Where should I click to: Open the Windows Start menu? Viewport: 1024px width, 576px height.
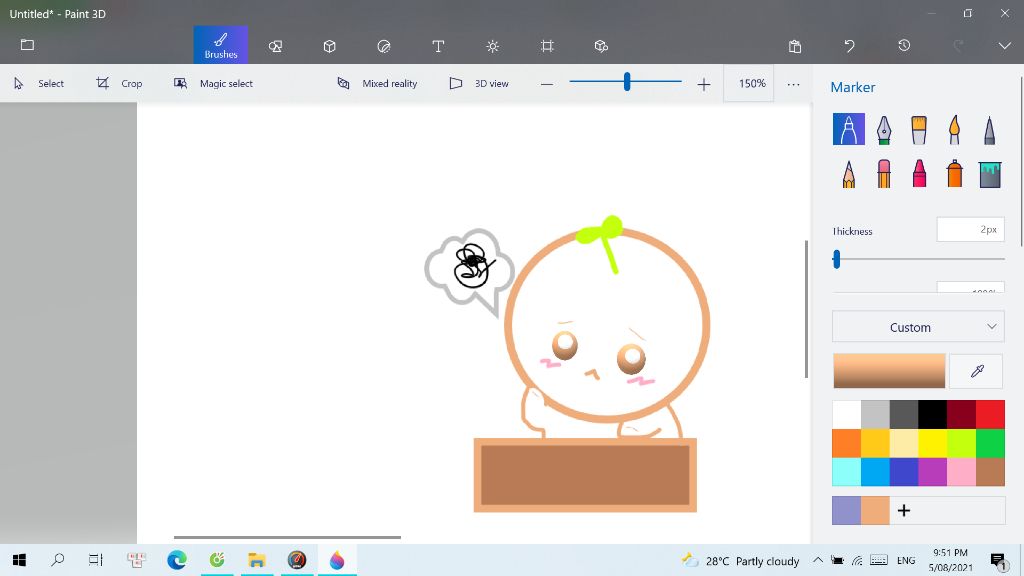point(20,560)
